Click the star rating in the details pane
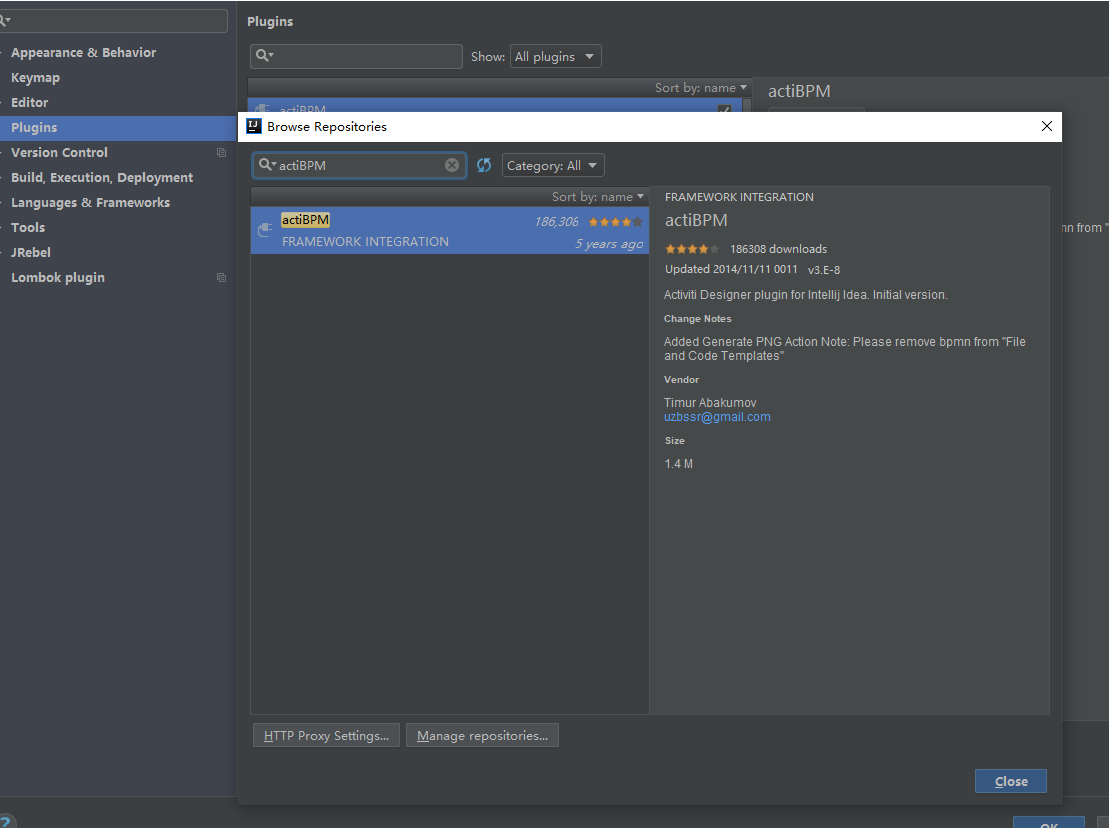1109x828 pixels. [692, 249]
